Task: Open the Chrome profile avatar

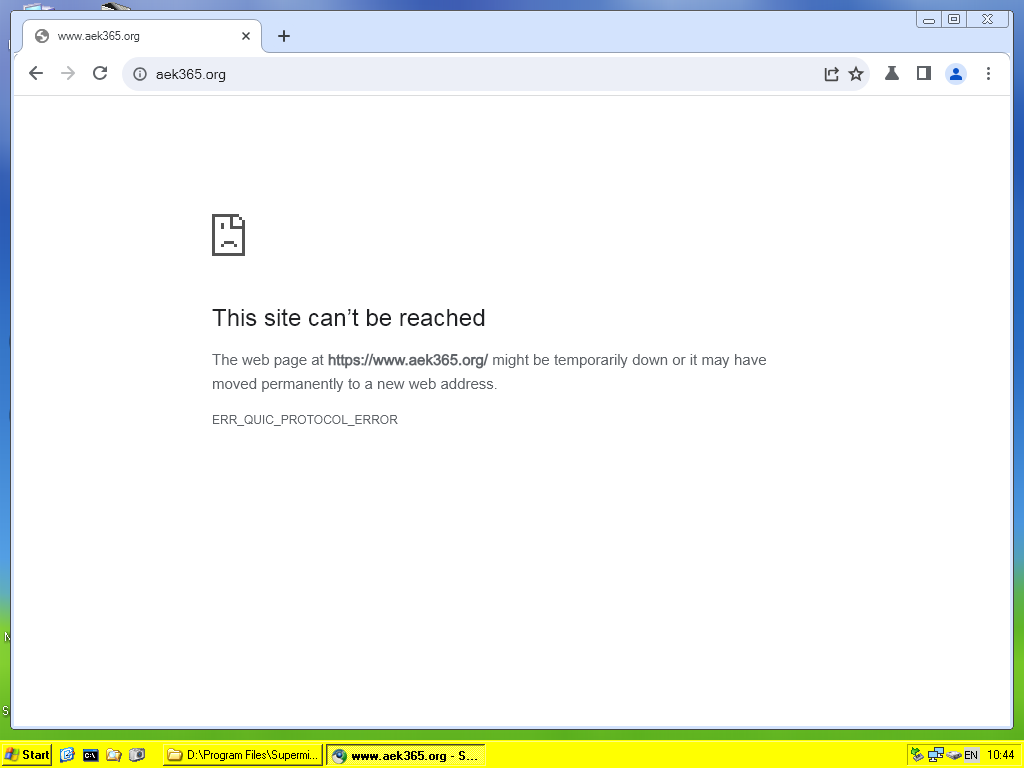Action: [955, 74]
